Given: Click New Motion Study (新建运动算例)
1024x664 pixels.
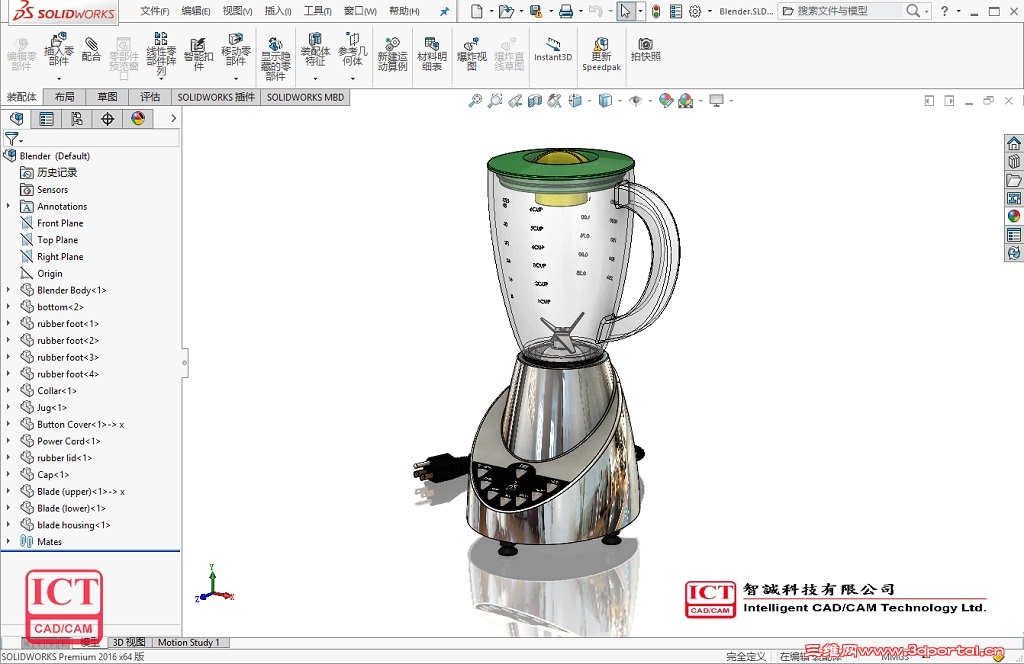Looking at the screenshot, I should click(x=392, y=55).
